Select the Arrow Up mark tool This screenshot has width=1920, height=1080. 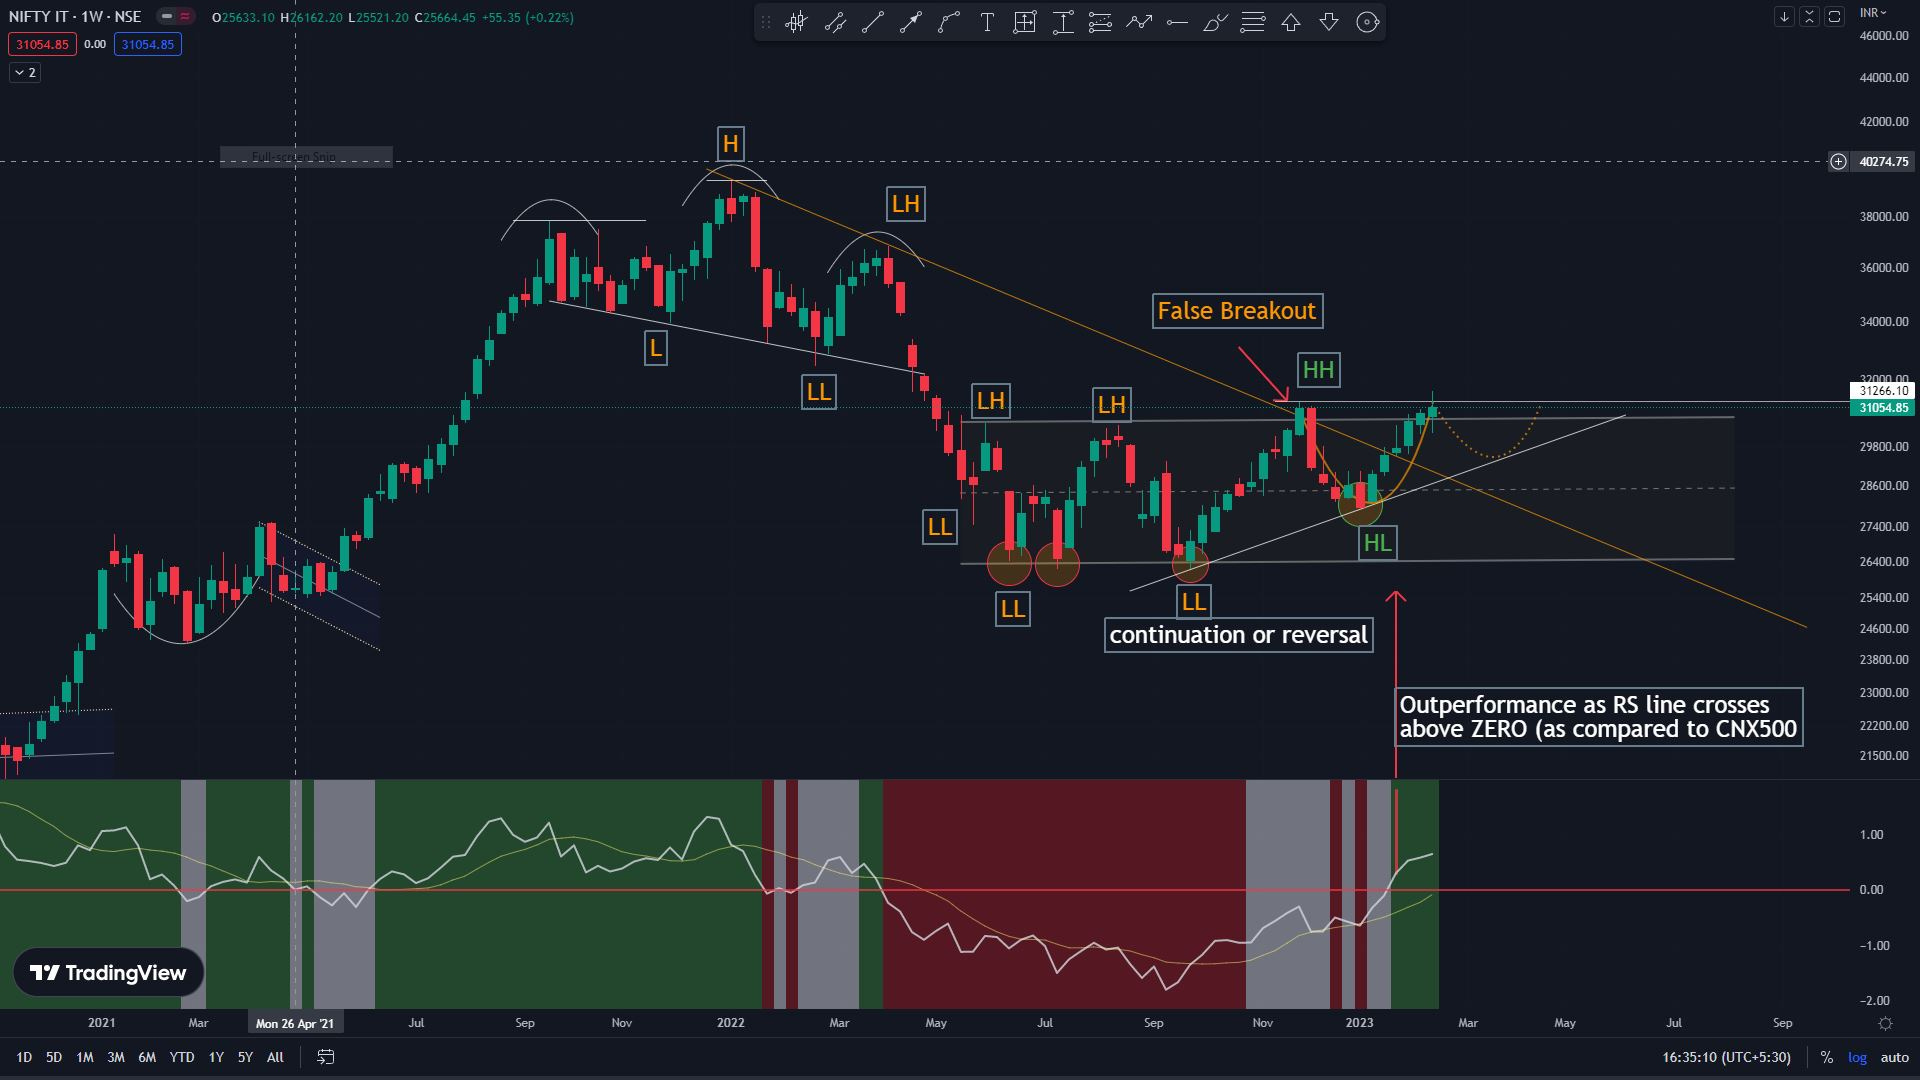(1291, 22)
